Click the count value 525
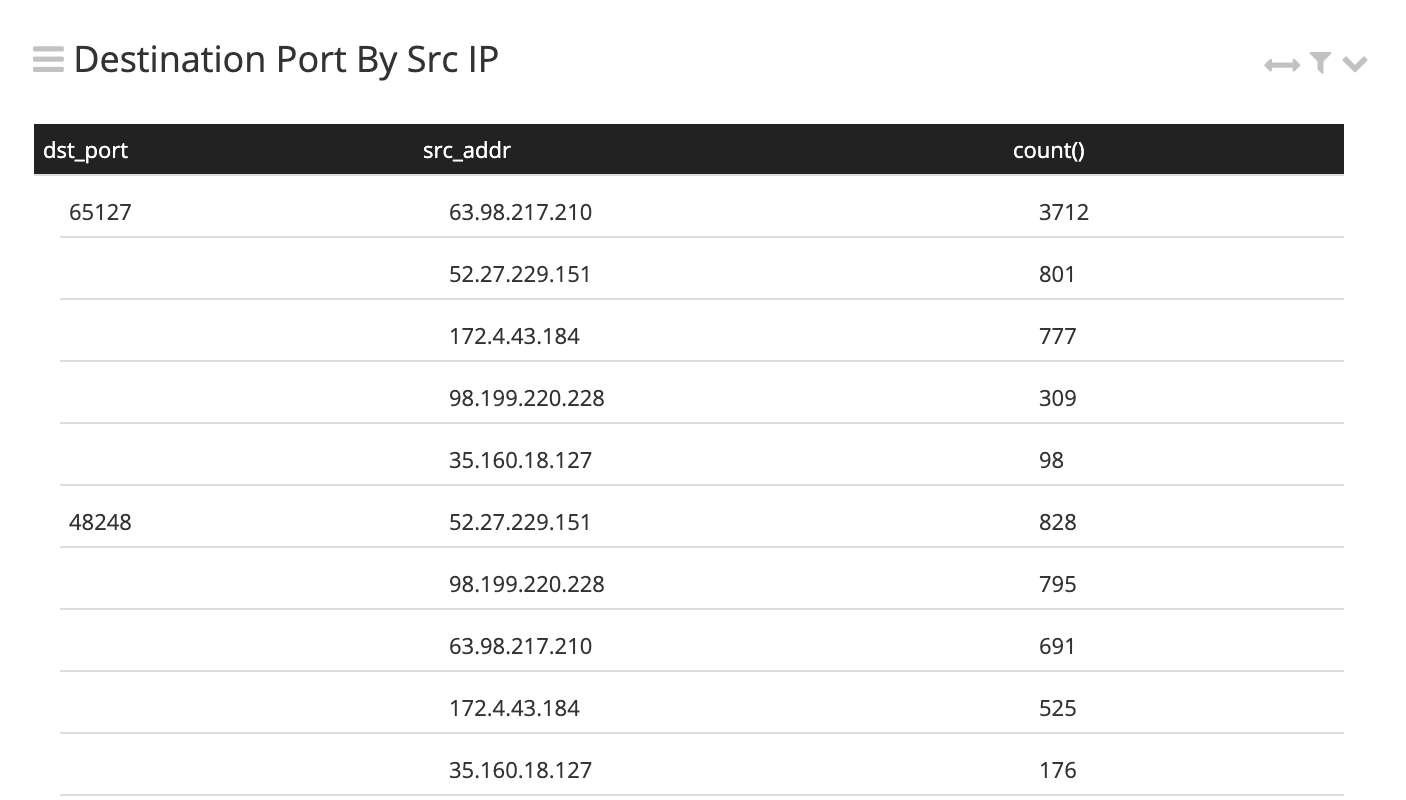 1057,708
